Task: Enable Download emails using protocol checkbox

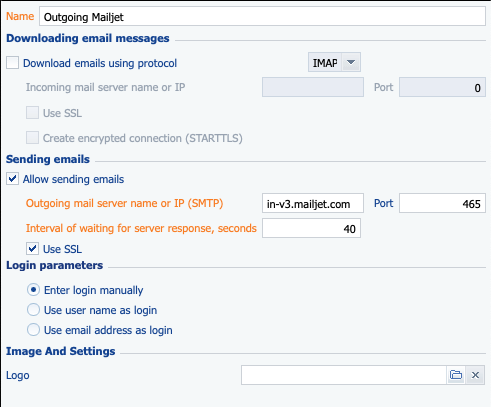Action: (12, 63)
